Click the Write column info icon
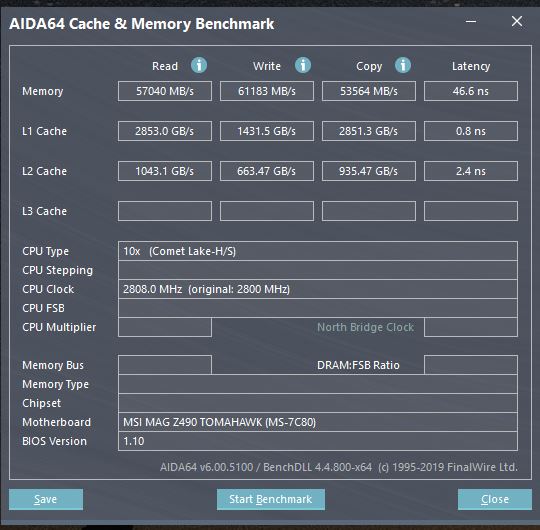The height and width of the screenshot is (530, 540). (x=303, y=65)
